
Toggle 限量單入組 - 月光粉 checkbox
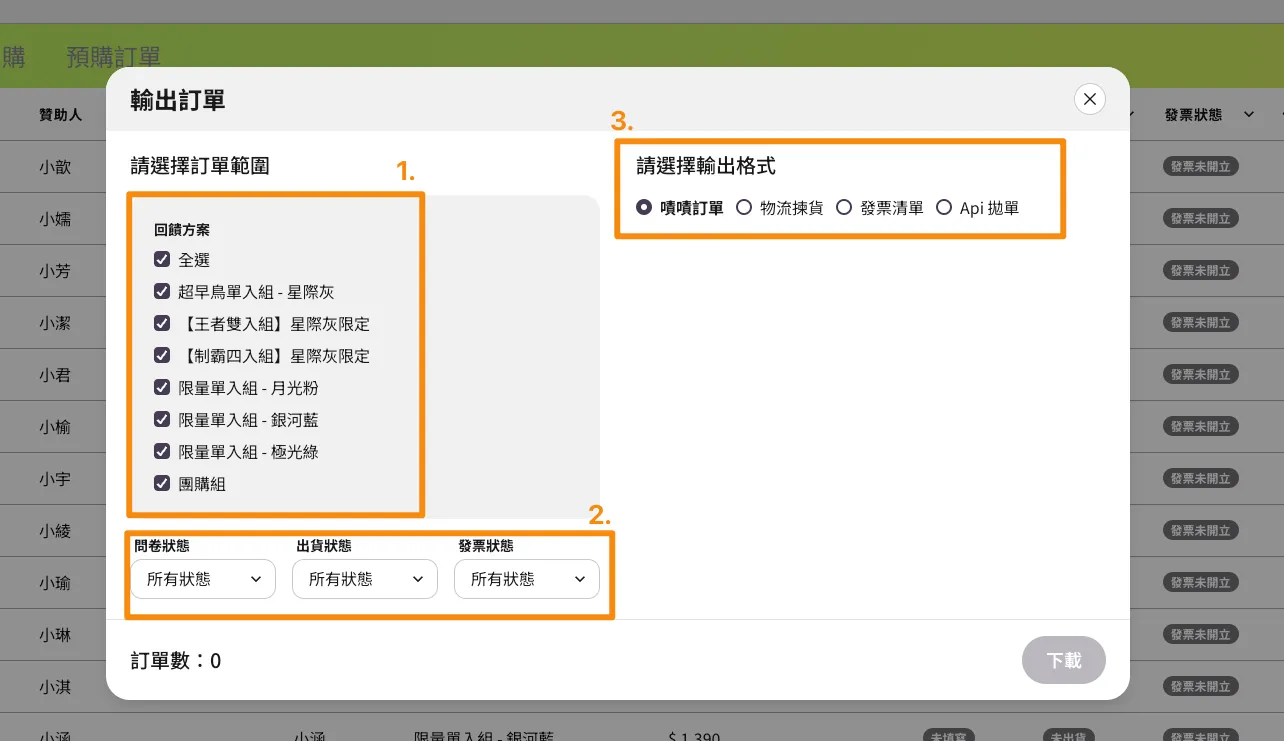[x=162, y=388]
